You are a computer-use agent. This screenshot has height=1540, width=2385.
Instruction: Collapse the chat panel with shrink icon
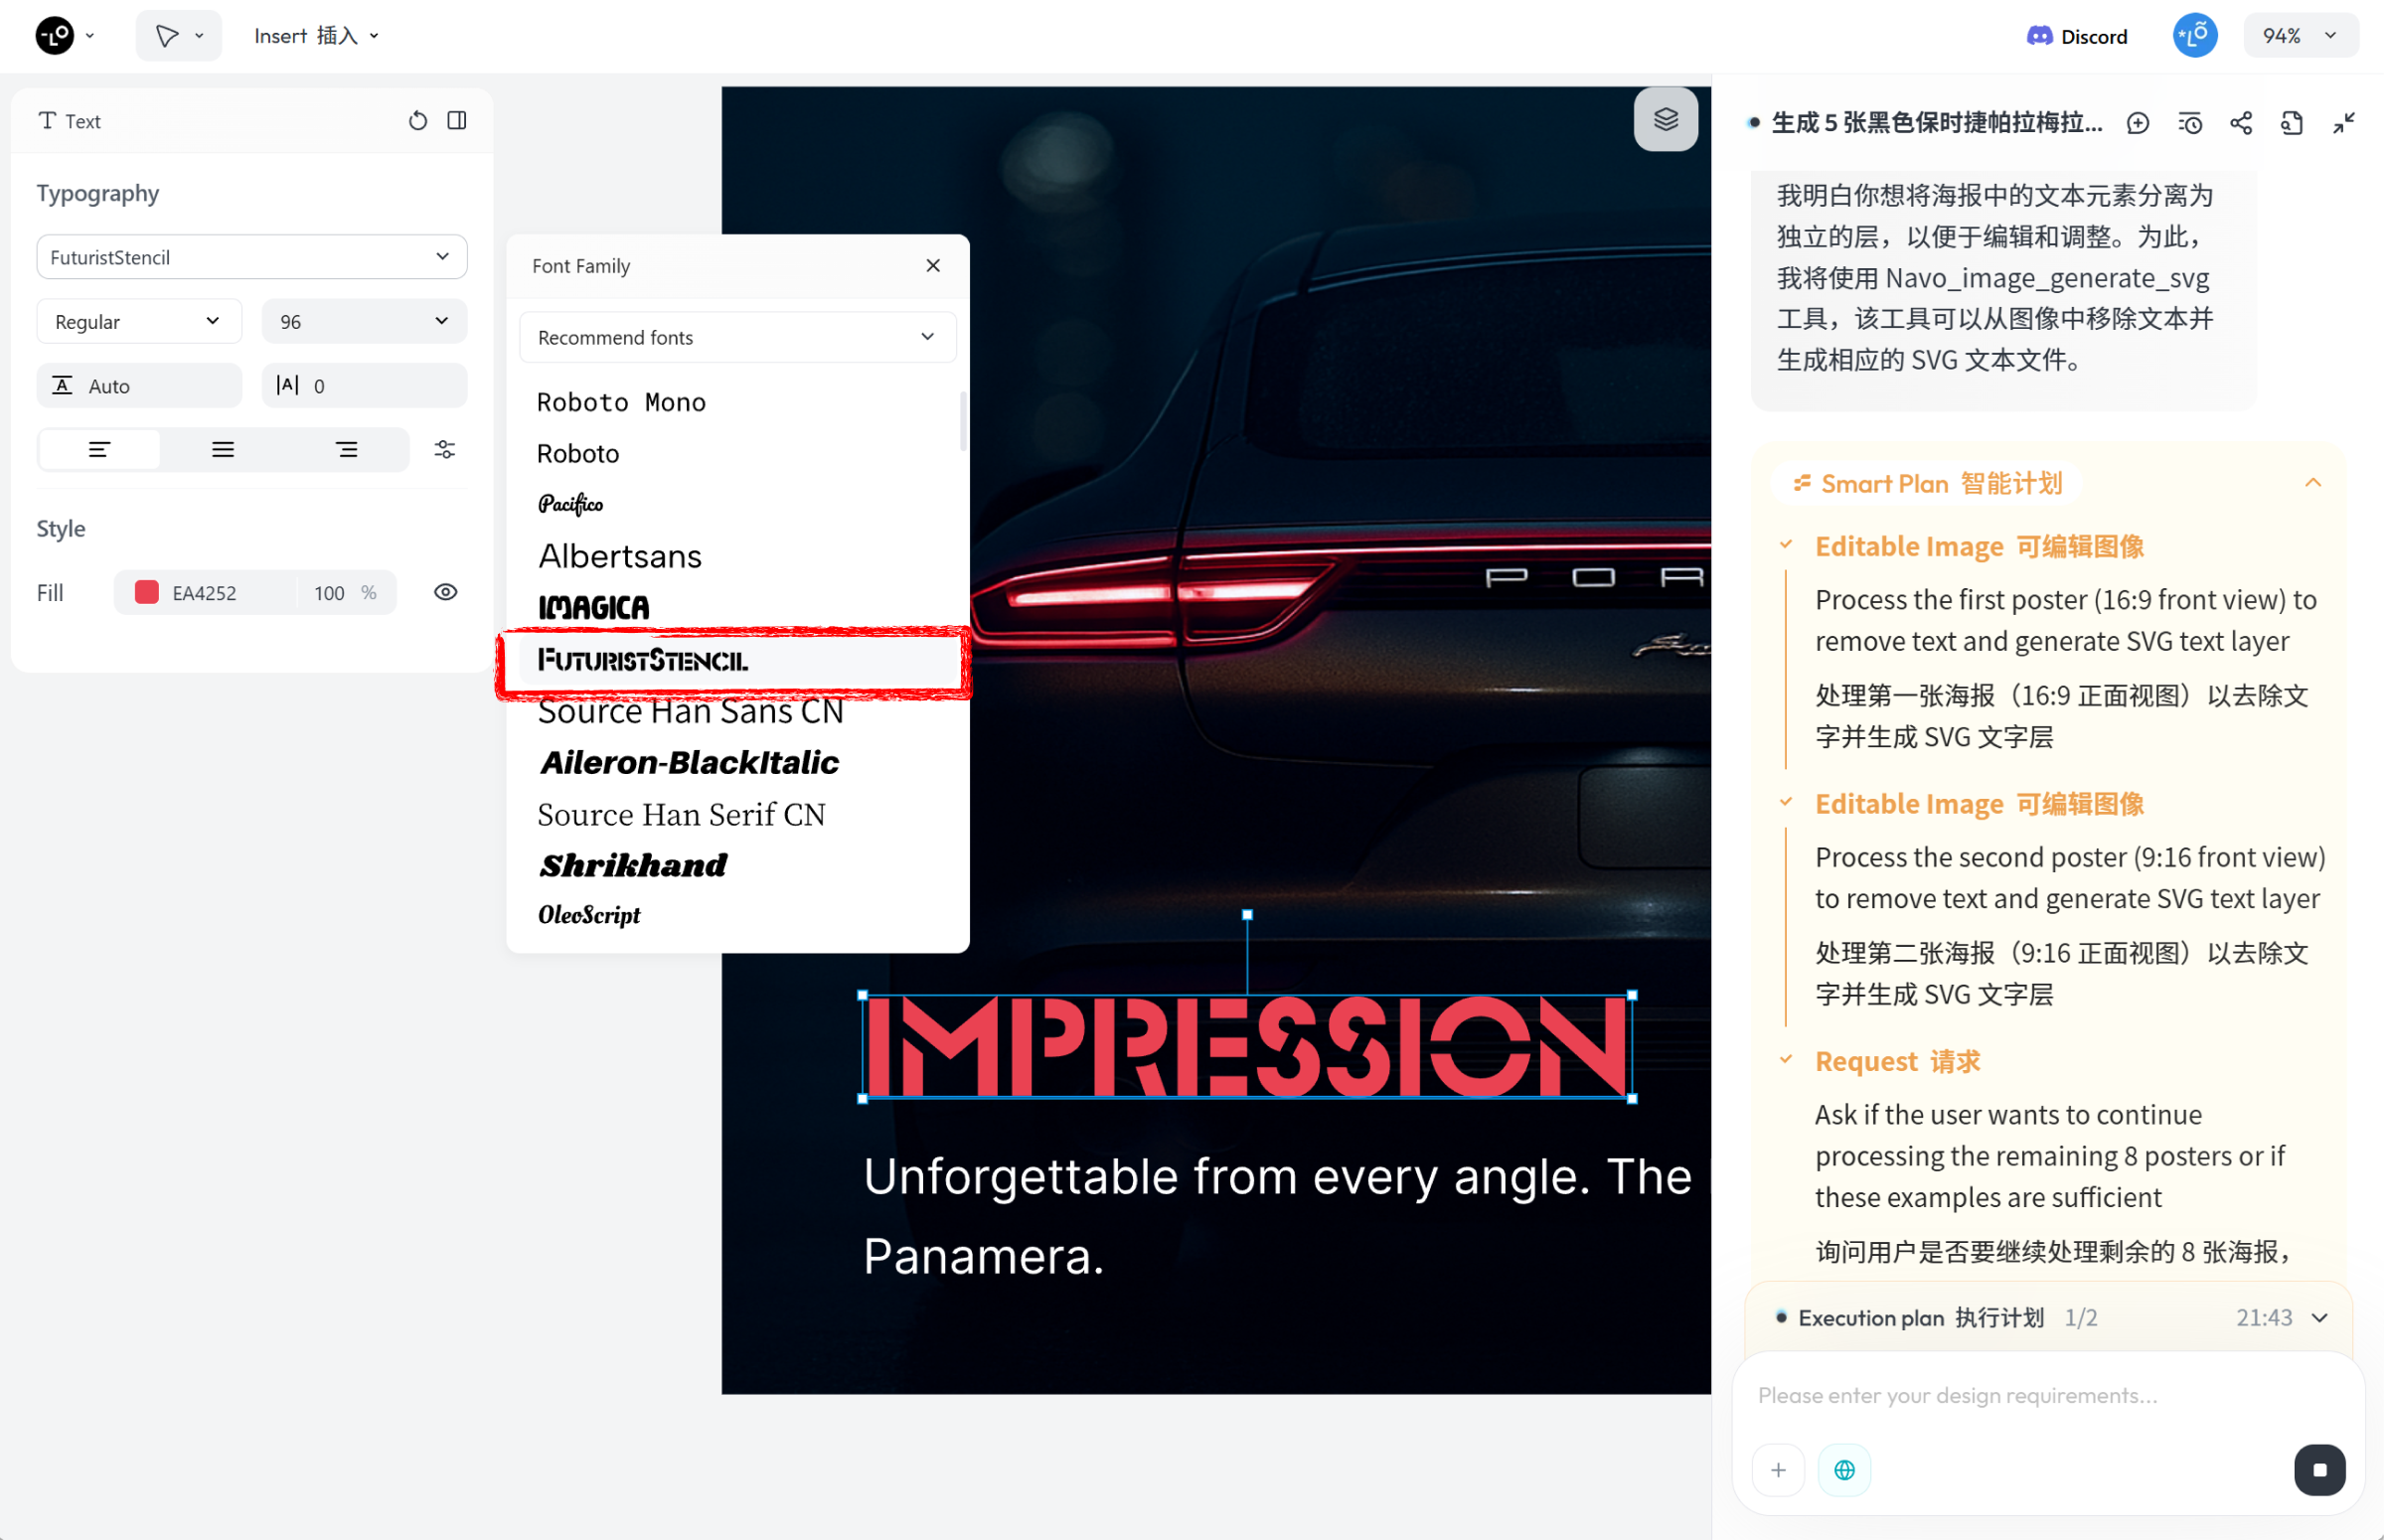pos(2344,123)
